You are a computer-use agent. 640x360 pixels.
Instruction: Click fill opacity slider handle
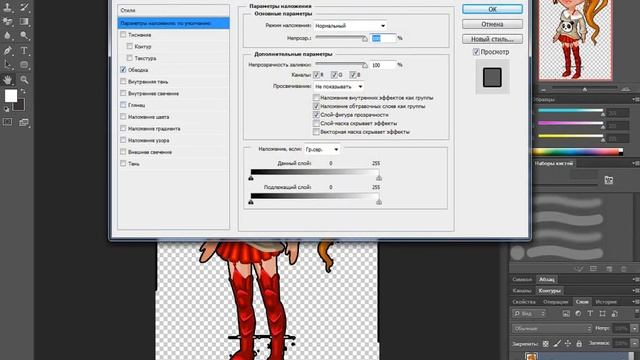point(365,65)
